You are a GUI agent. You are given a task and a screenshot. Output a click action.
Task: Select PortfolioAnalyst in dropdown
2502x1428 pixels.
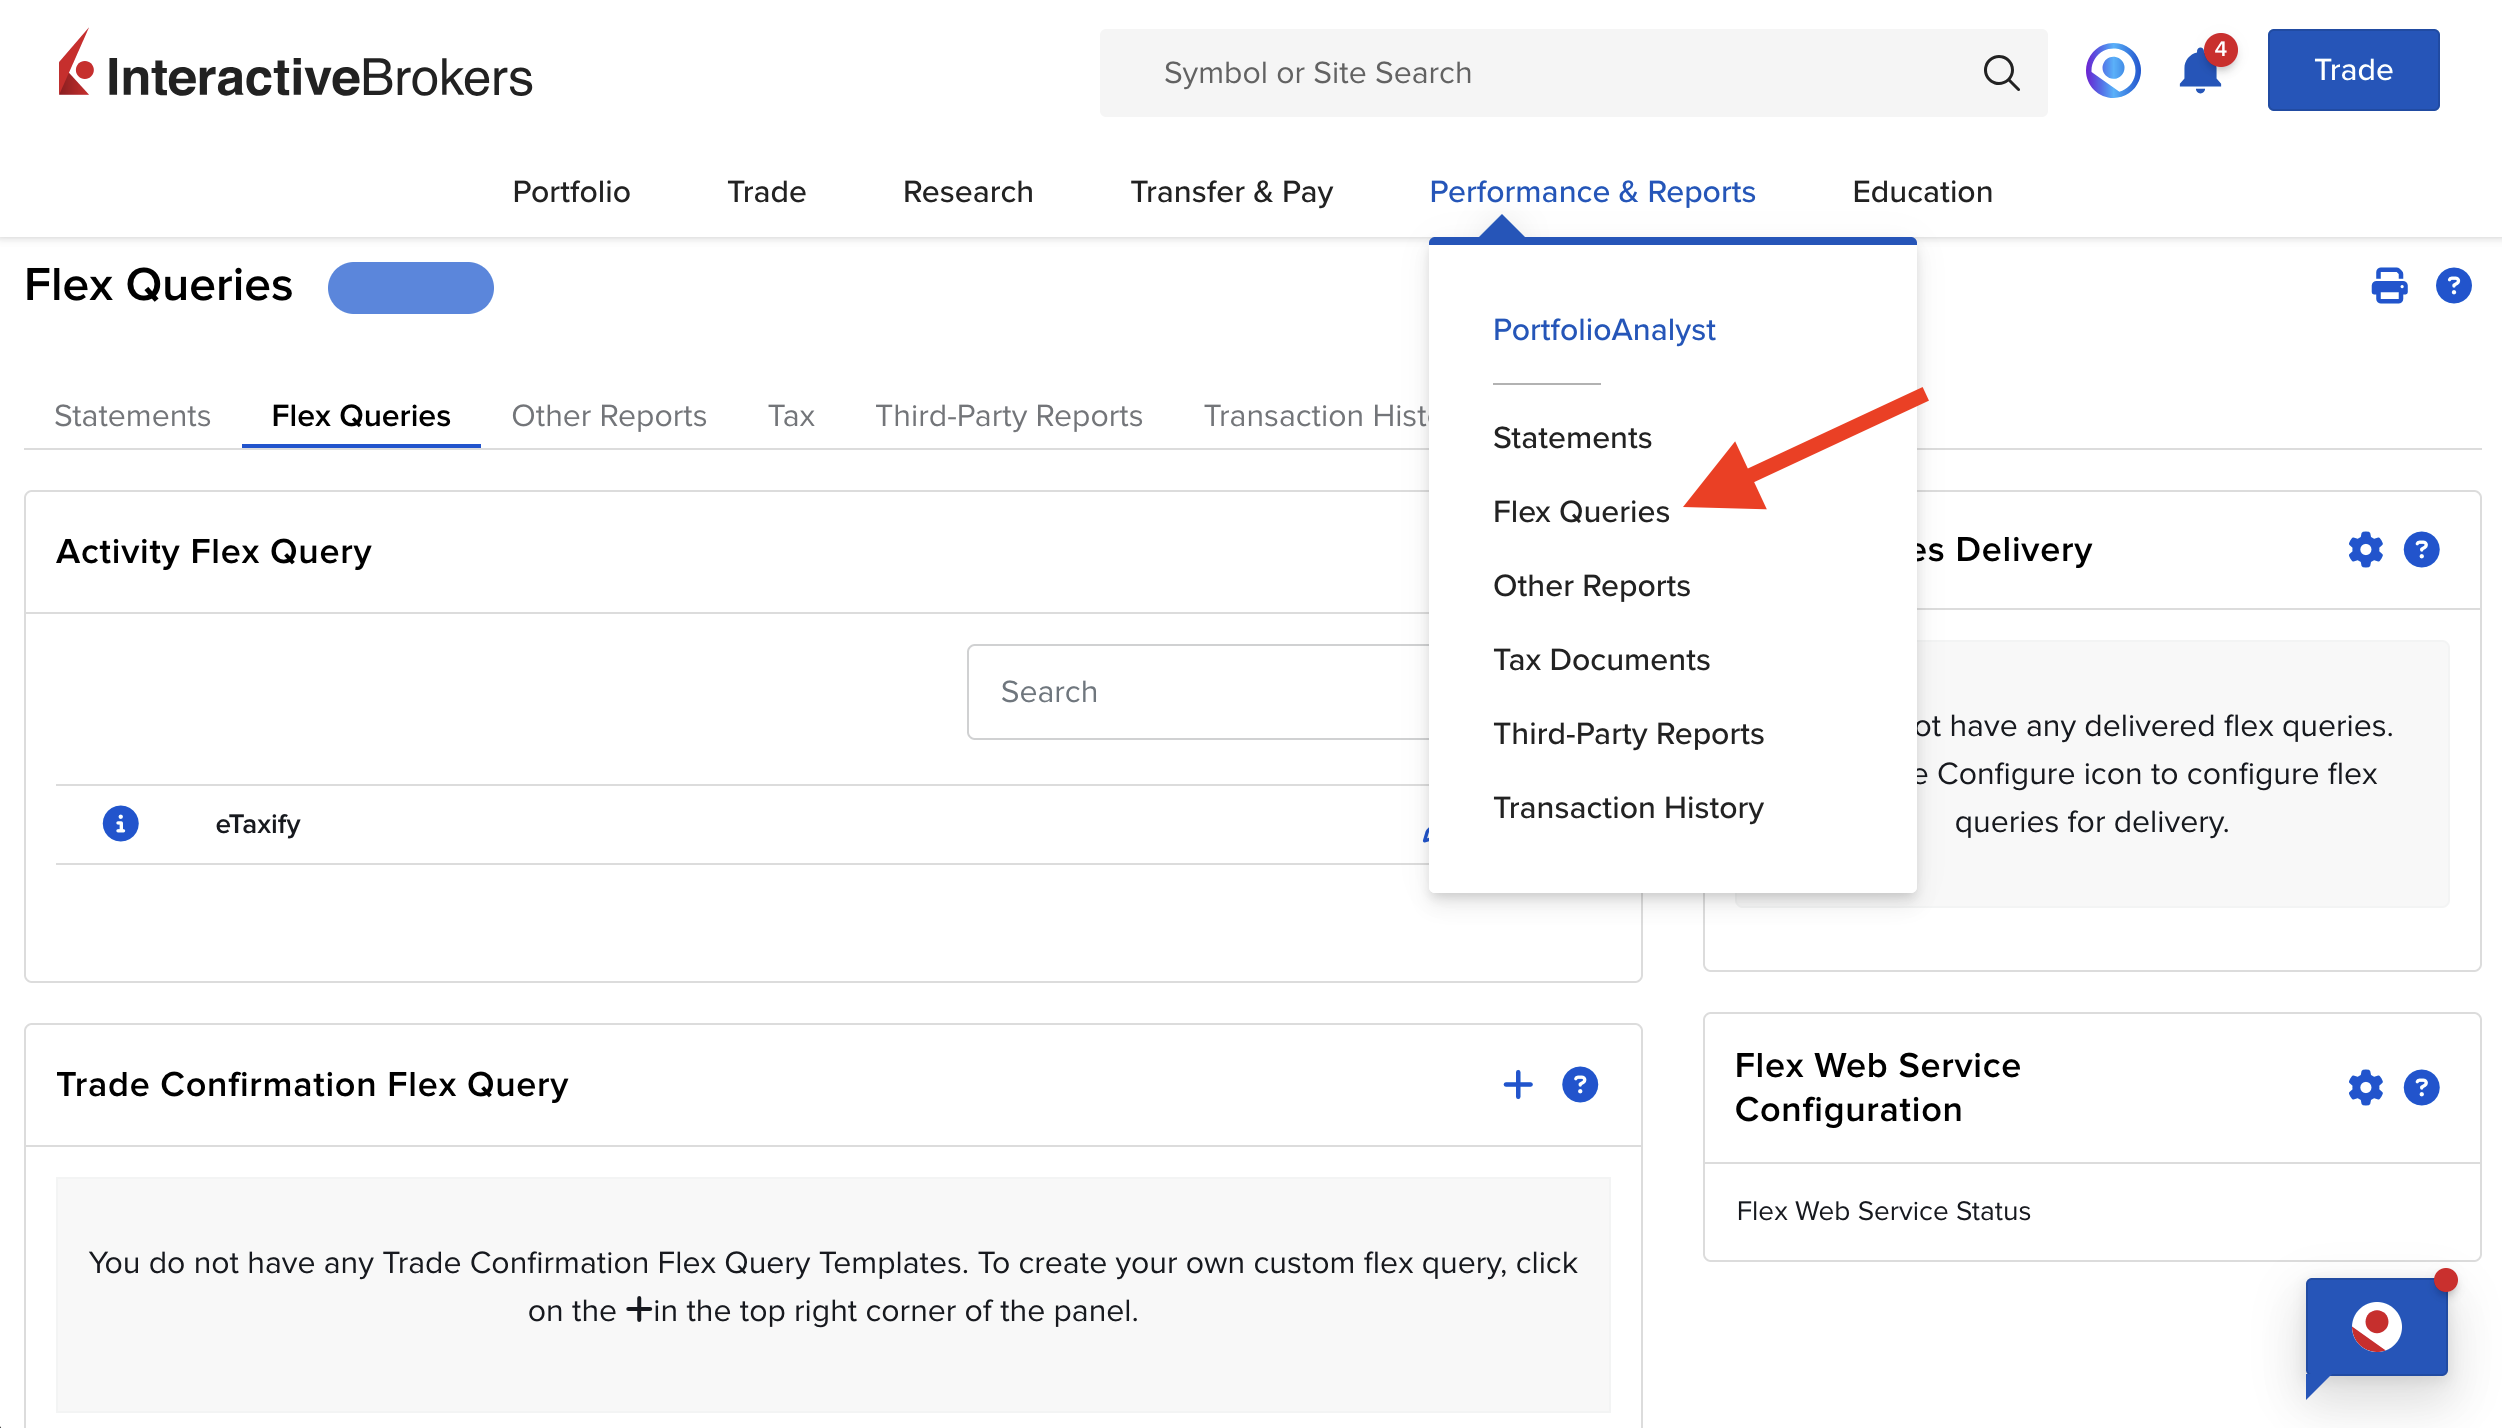tap(1604, 330)
